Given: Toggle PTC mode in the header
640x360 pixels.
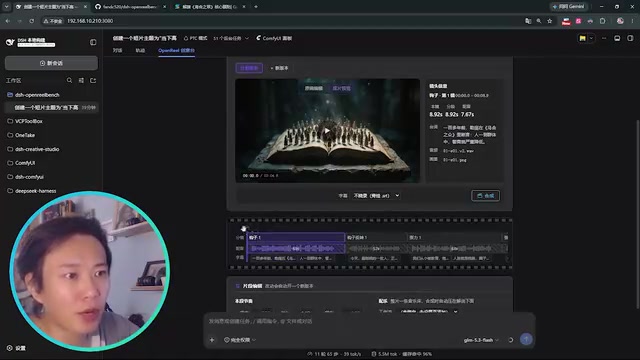Looking at the screenshot, I should point(196,38).
